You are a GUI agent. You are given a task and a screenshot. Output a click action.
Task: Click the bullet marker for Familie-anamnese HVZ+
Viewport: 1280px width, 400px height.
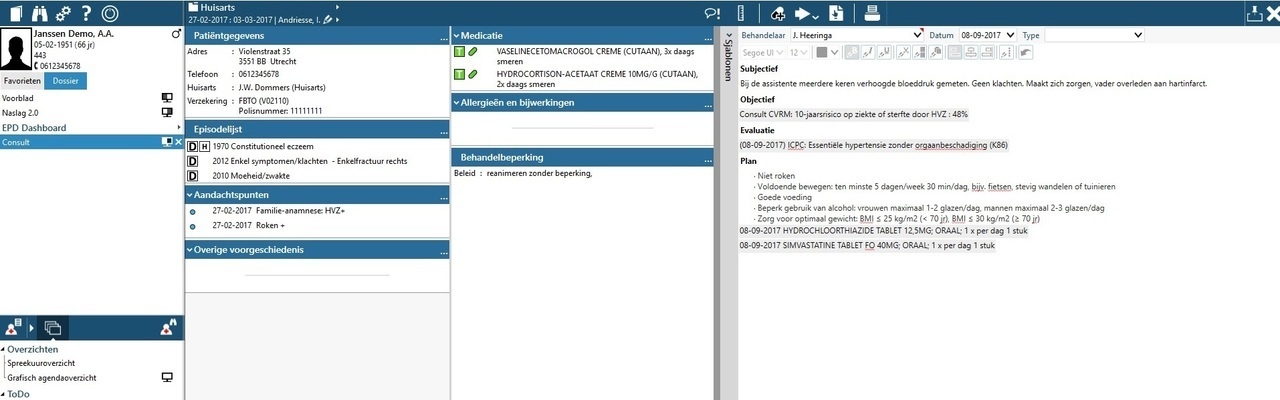(x=192, y=212)
